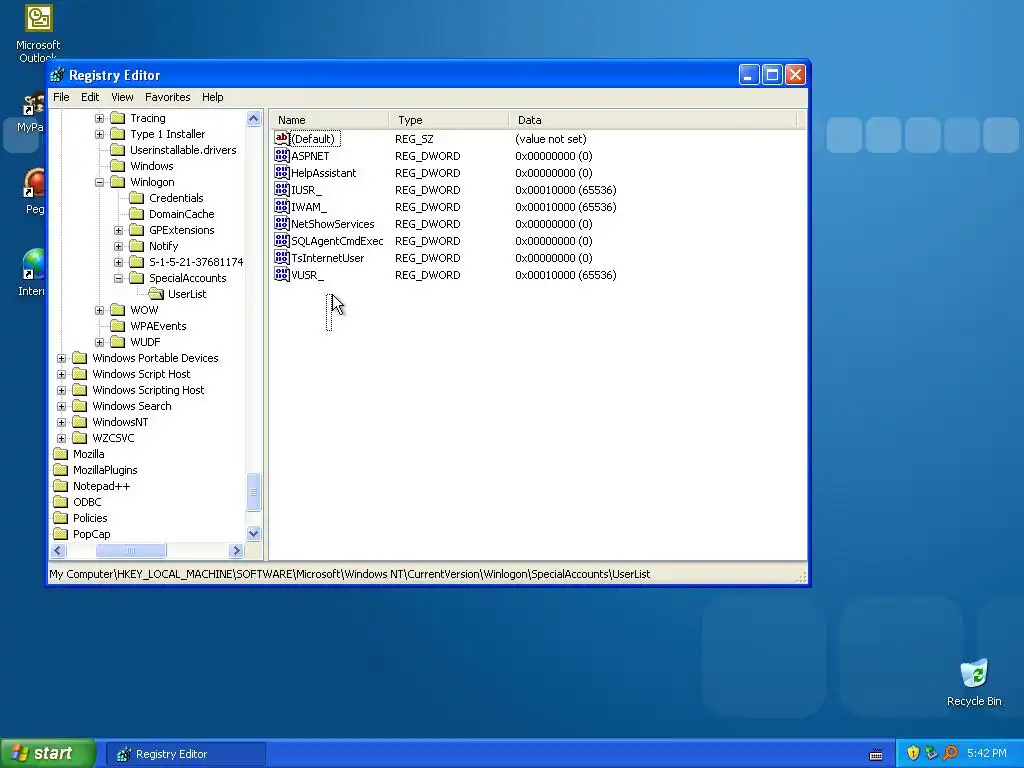
Task: Click the security shield tray icon
Action: point(913,753)
